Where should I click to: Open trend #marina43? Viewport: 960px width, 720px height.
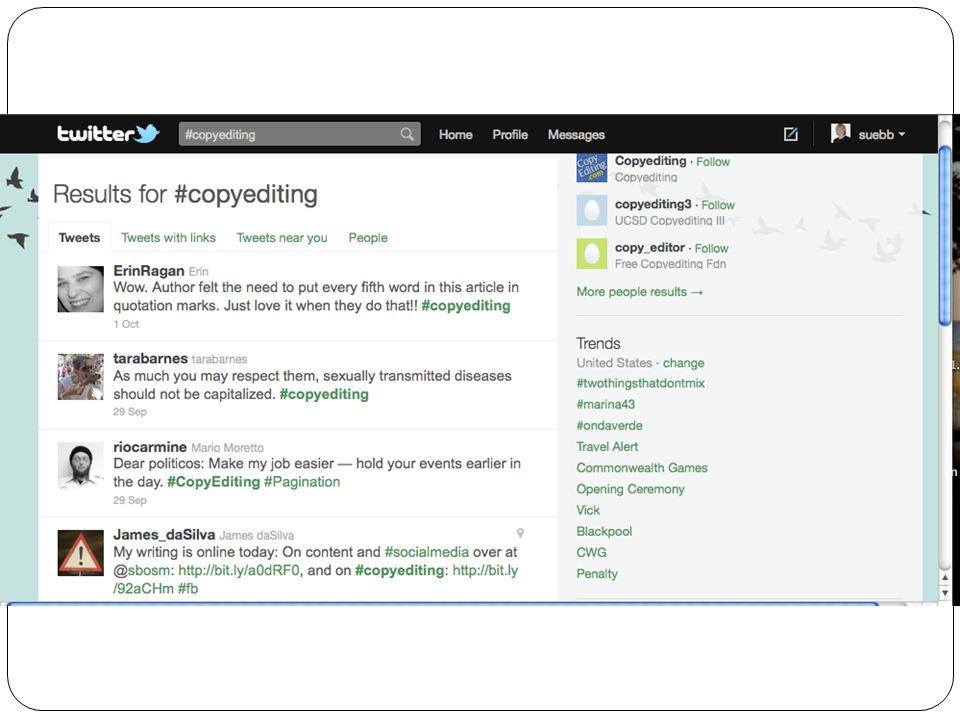click(606, 404)
